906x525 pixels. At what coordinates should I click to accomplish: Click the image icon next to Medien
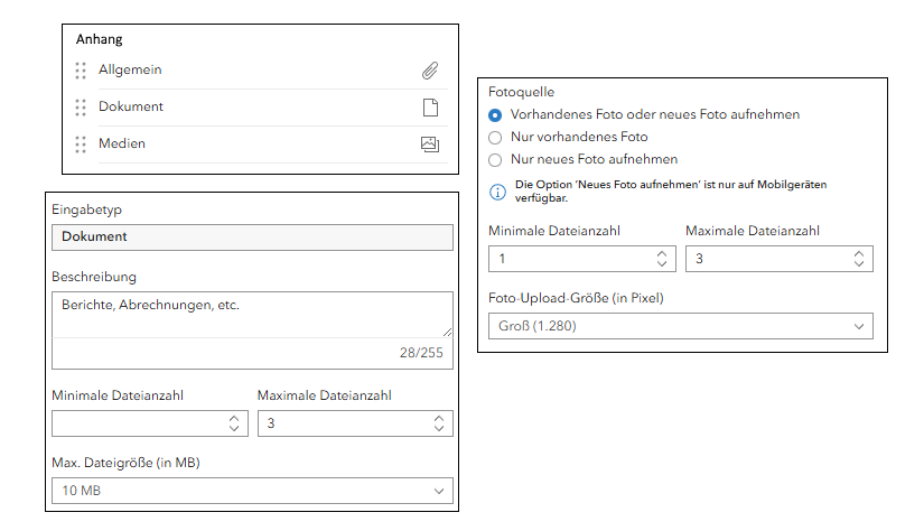pyautogui.click(x=430, y=144)
